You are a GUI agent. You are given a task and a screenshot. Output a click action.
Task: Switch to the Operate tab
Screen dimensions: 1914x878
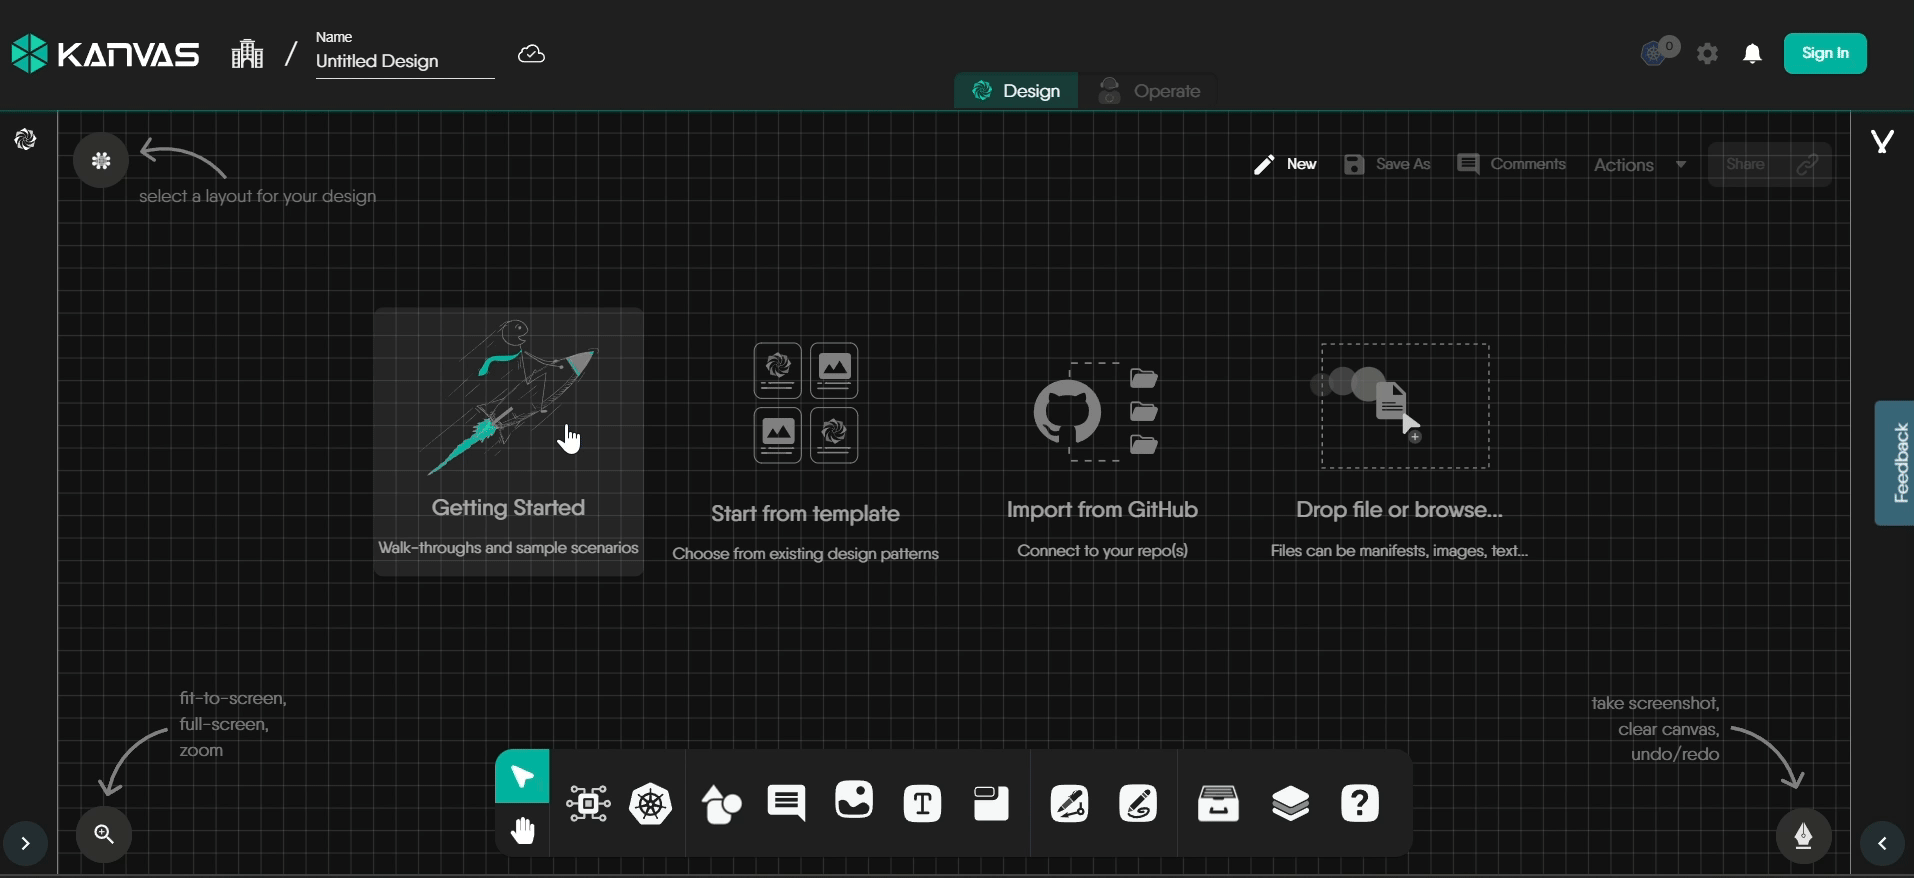pyautogui.click(x=1151, y=91)
